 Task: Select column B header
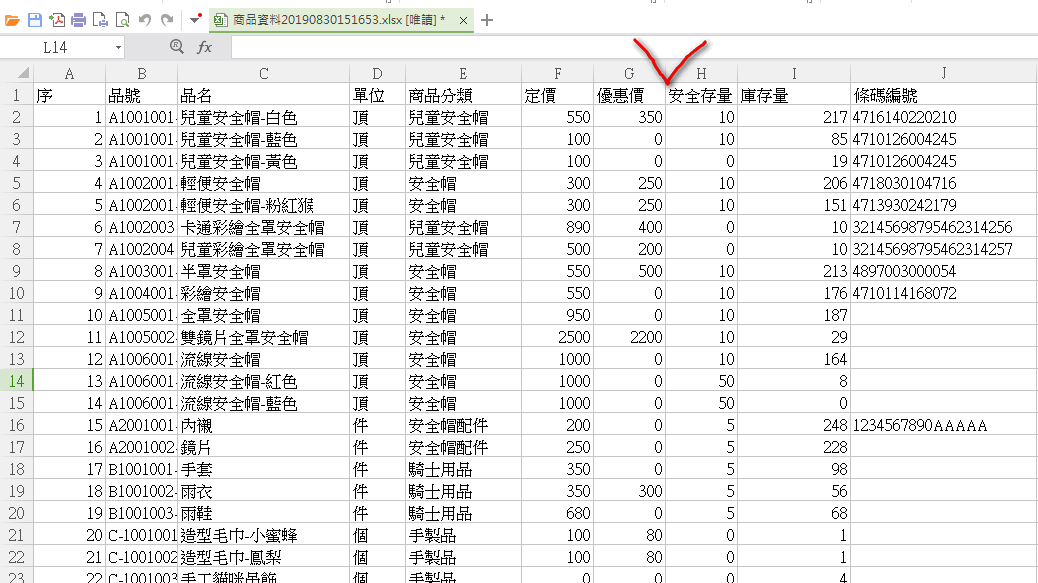pos(142,73)
